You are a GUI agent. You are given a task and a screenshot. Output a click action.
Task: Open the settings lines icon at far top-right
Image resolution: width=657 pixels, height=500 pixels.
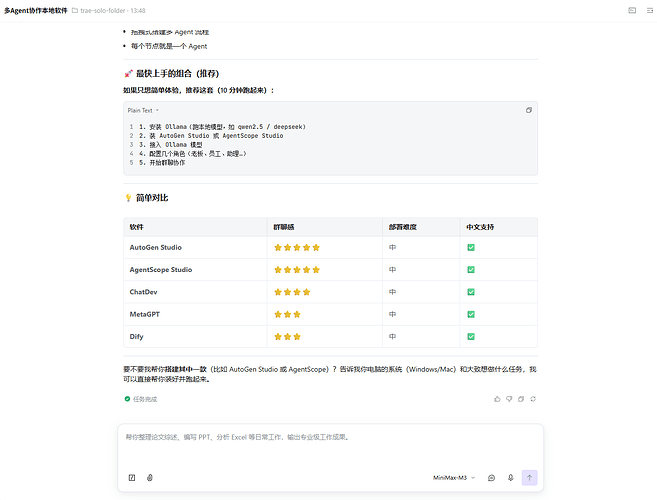pos(650,10)
